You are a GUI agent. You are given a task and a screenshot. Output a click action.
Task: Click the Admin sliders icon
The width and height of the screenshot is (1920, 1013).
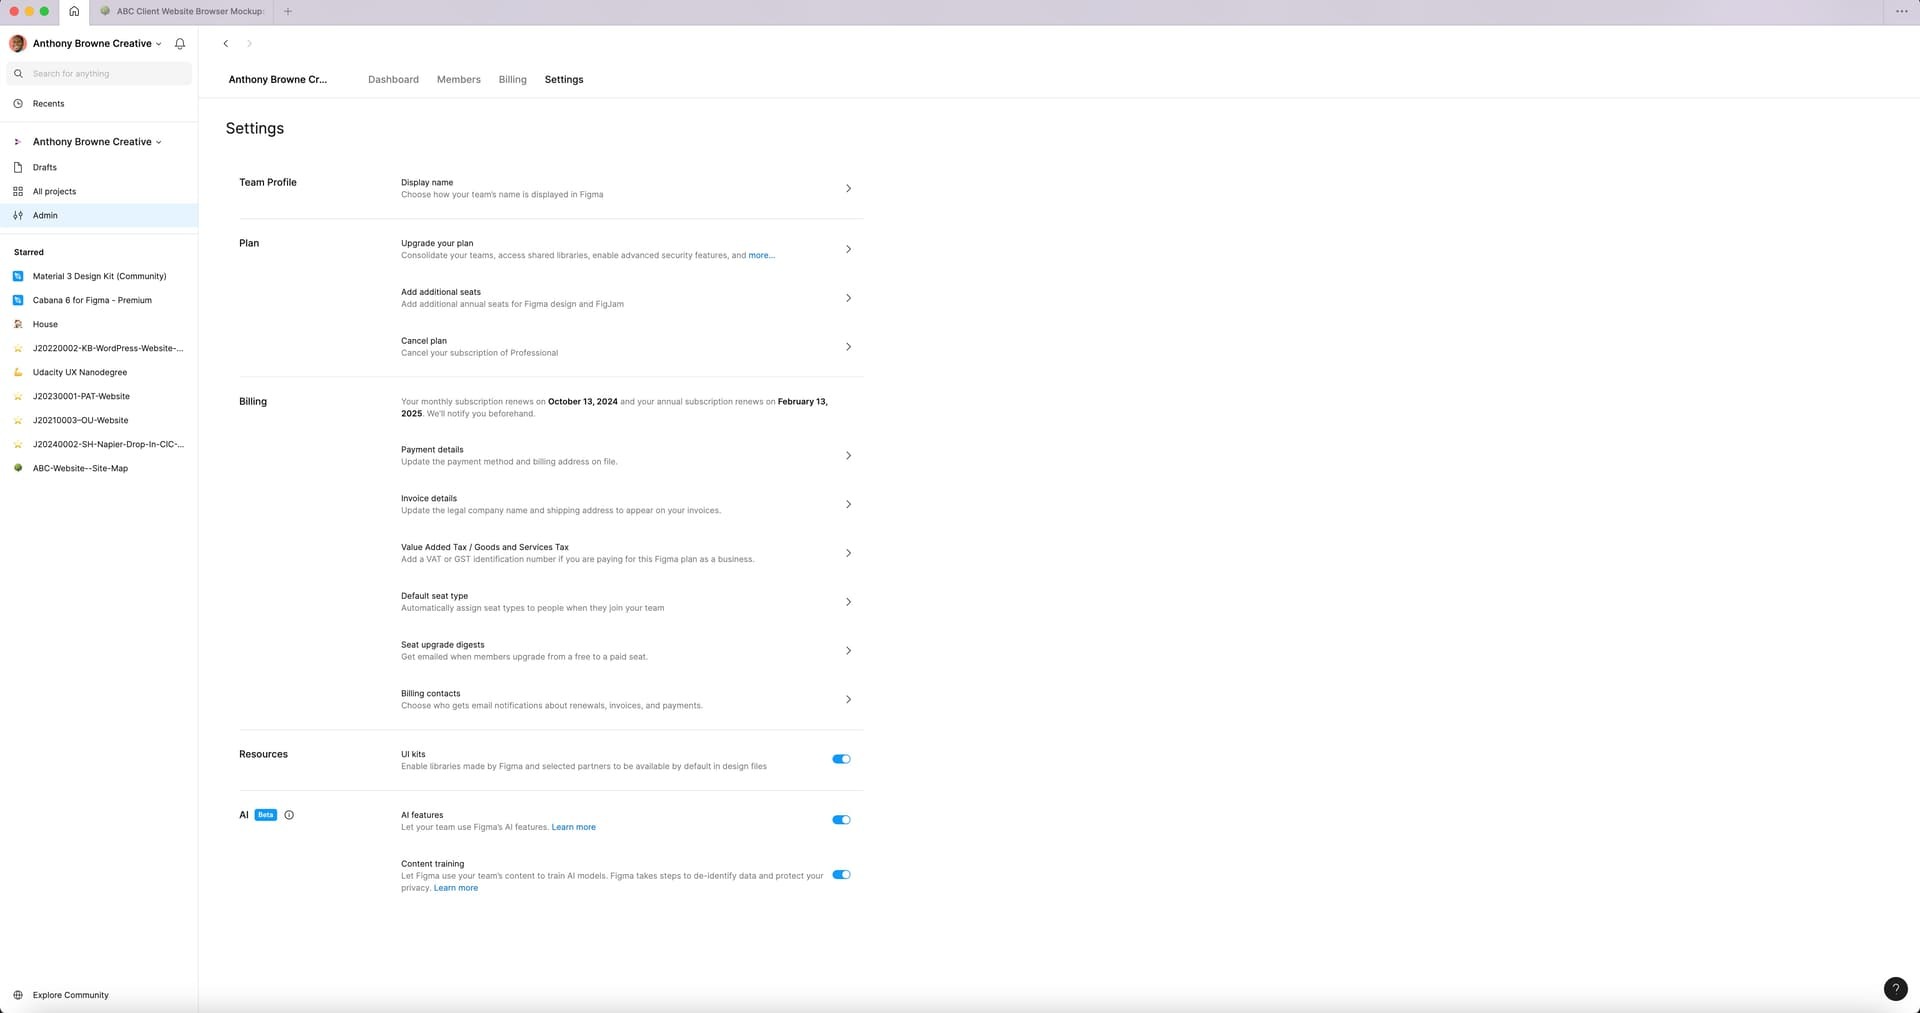click(18, 216)
